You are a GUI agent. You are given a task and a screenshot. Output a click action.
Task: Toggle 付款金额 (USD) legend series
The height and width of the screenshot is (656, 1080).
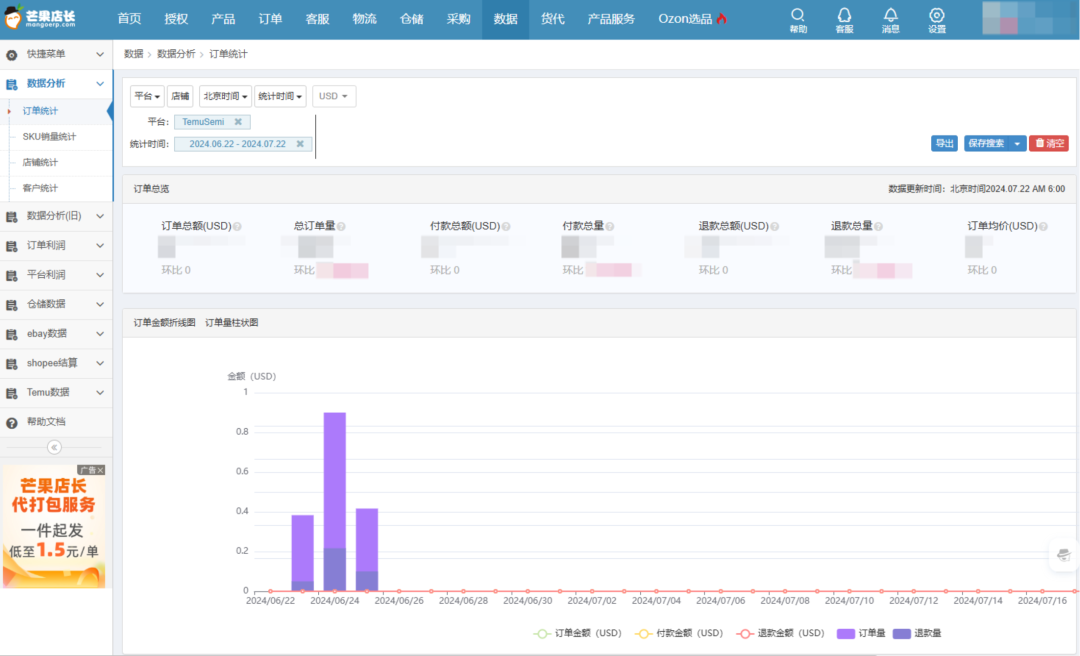tap(678, 633)
